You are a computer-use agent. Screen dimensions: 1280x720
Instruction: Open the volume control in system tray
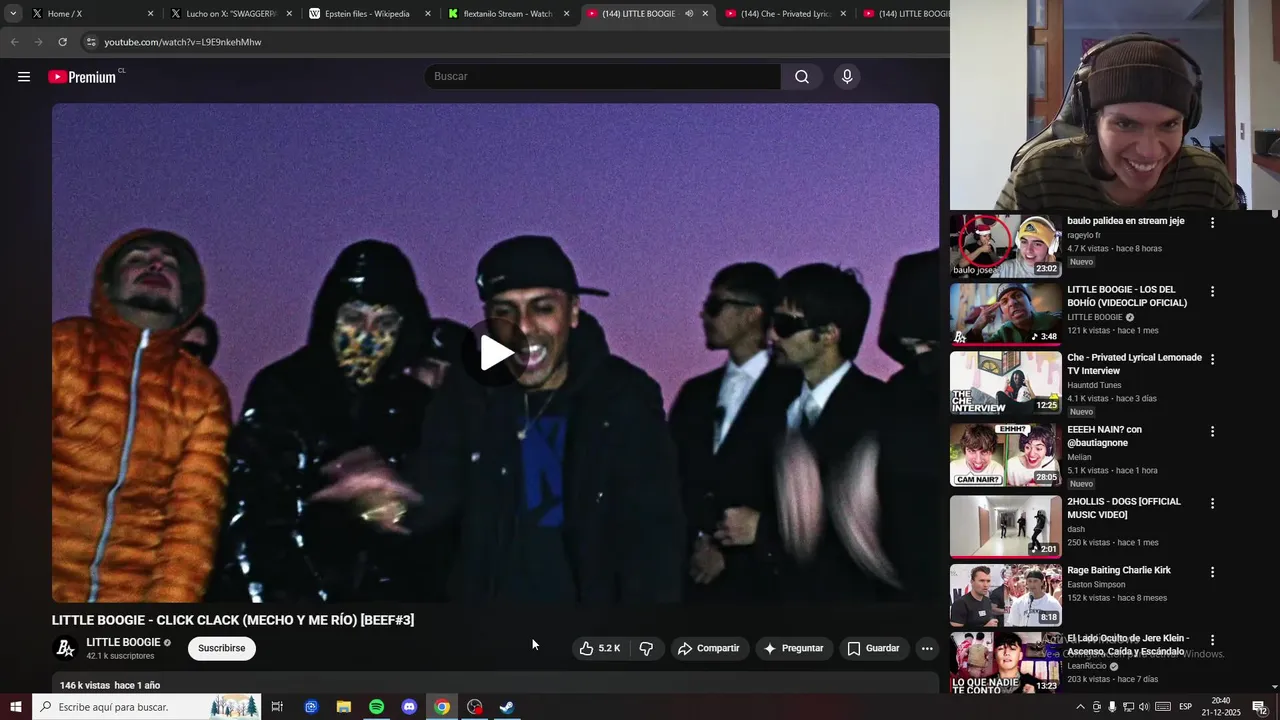pyautogui.click(x=1144, y=707)
